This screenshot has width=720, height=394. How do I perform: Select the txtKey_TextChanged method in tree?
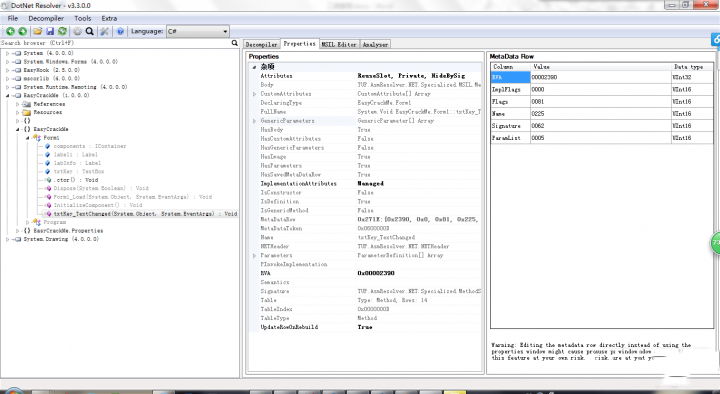point(145,214)
